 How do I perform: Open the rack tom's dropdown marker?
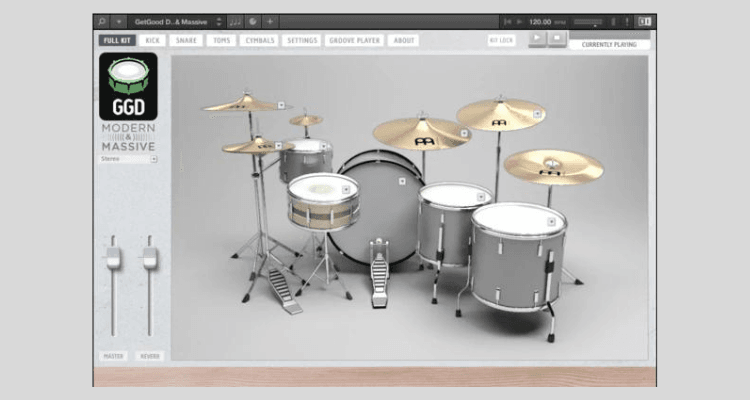324,146
